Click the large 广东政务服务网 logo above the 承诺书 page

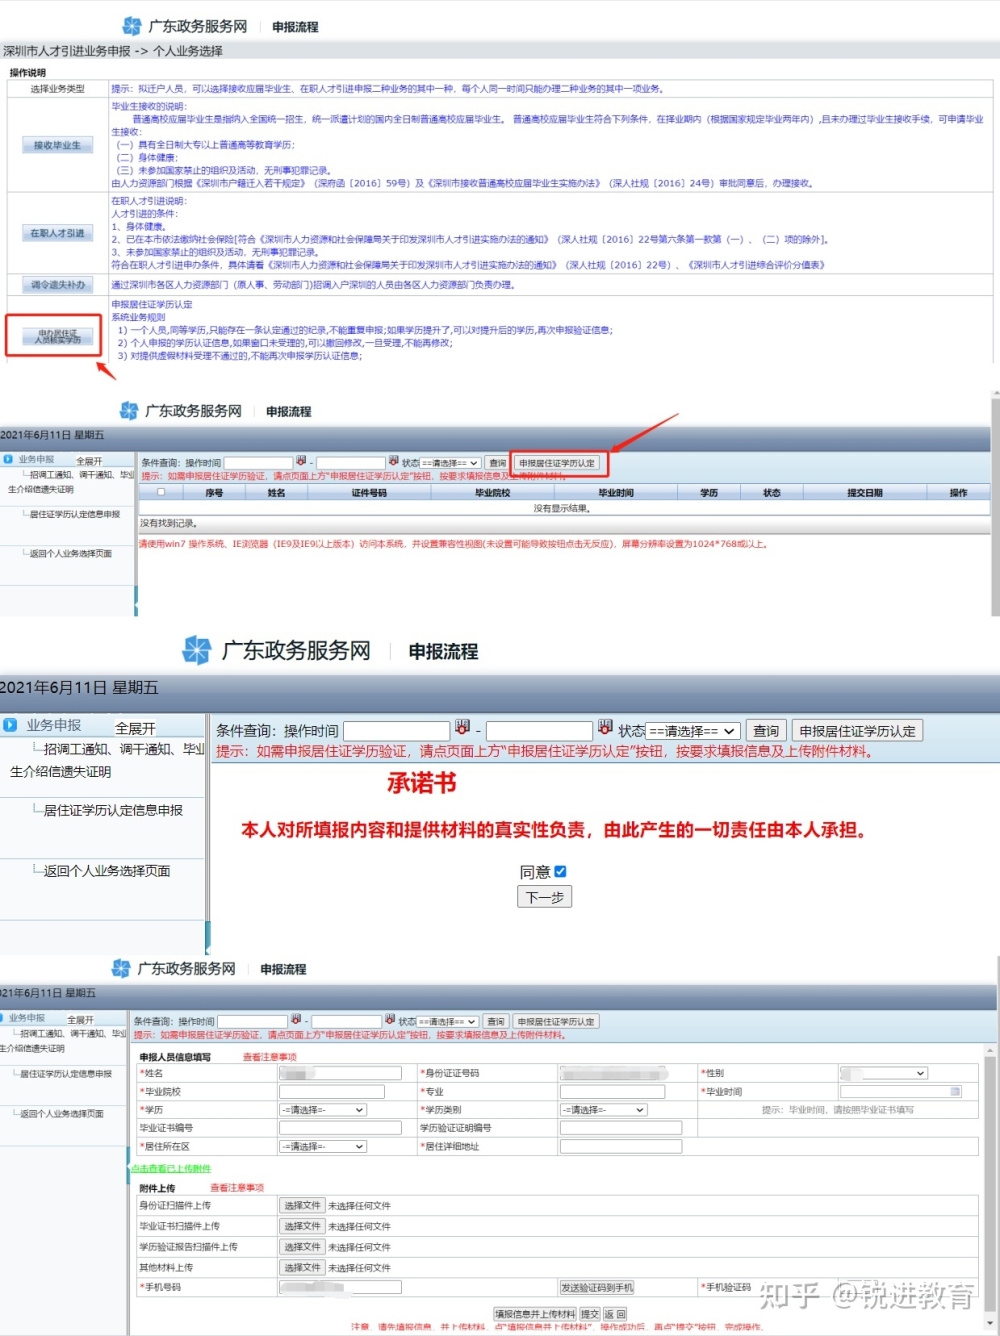(x=276, y=650)
